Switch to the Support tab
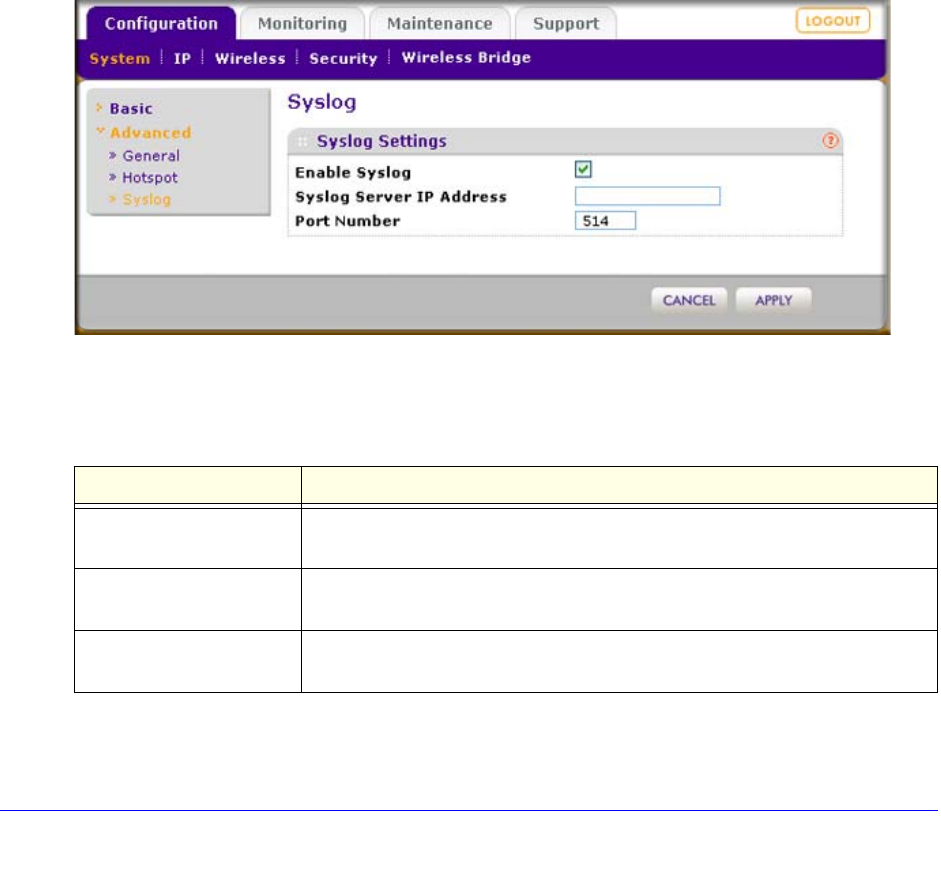 pos(566,24)
